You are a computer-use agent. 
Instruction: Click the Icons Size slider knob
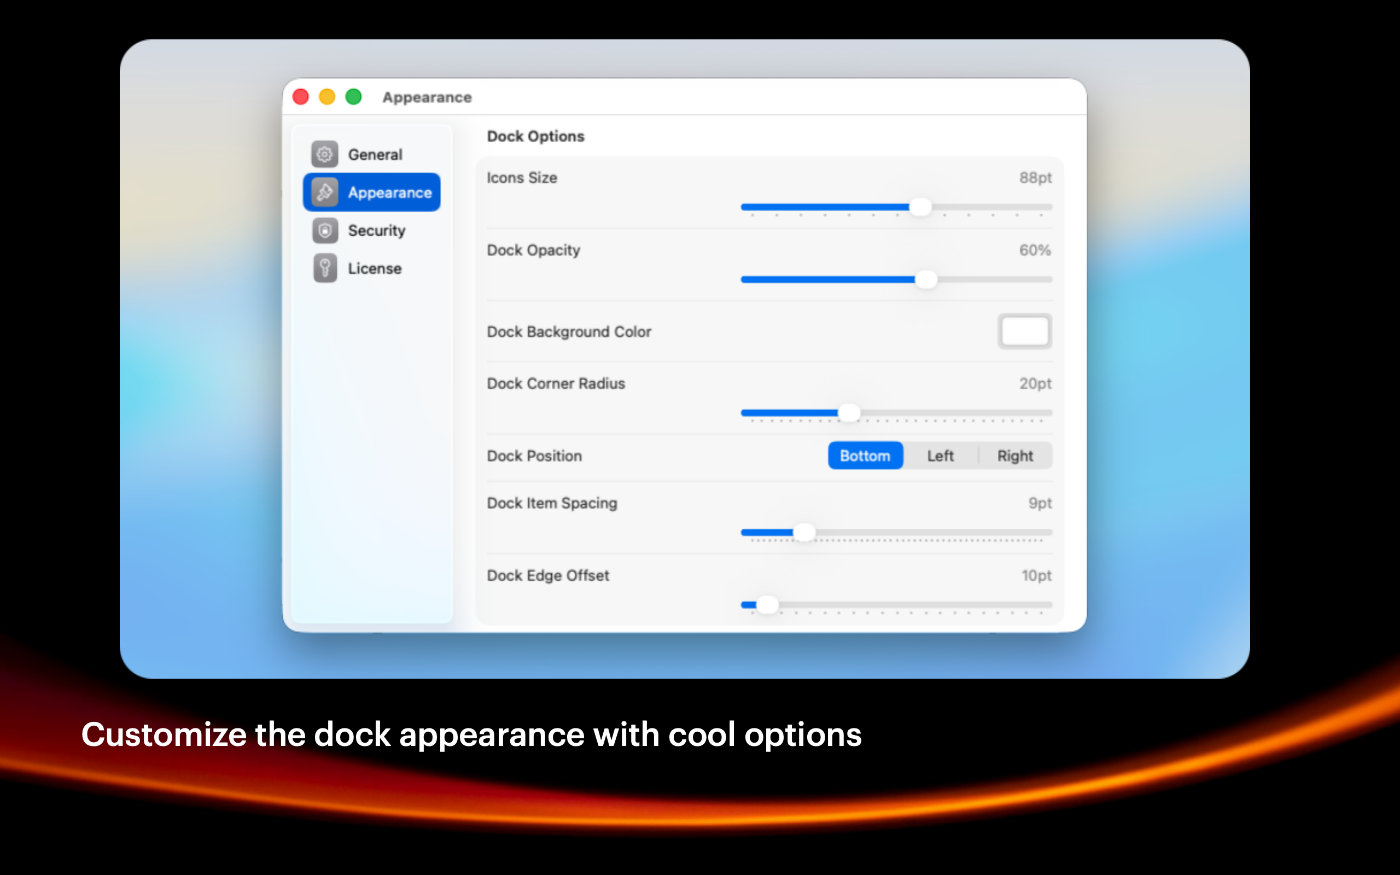tap(920, 207)
